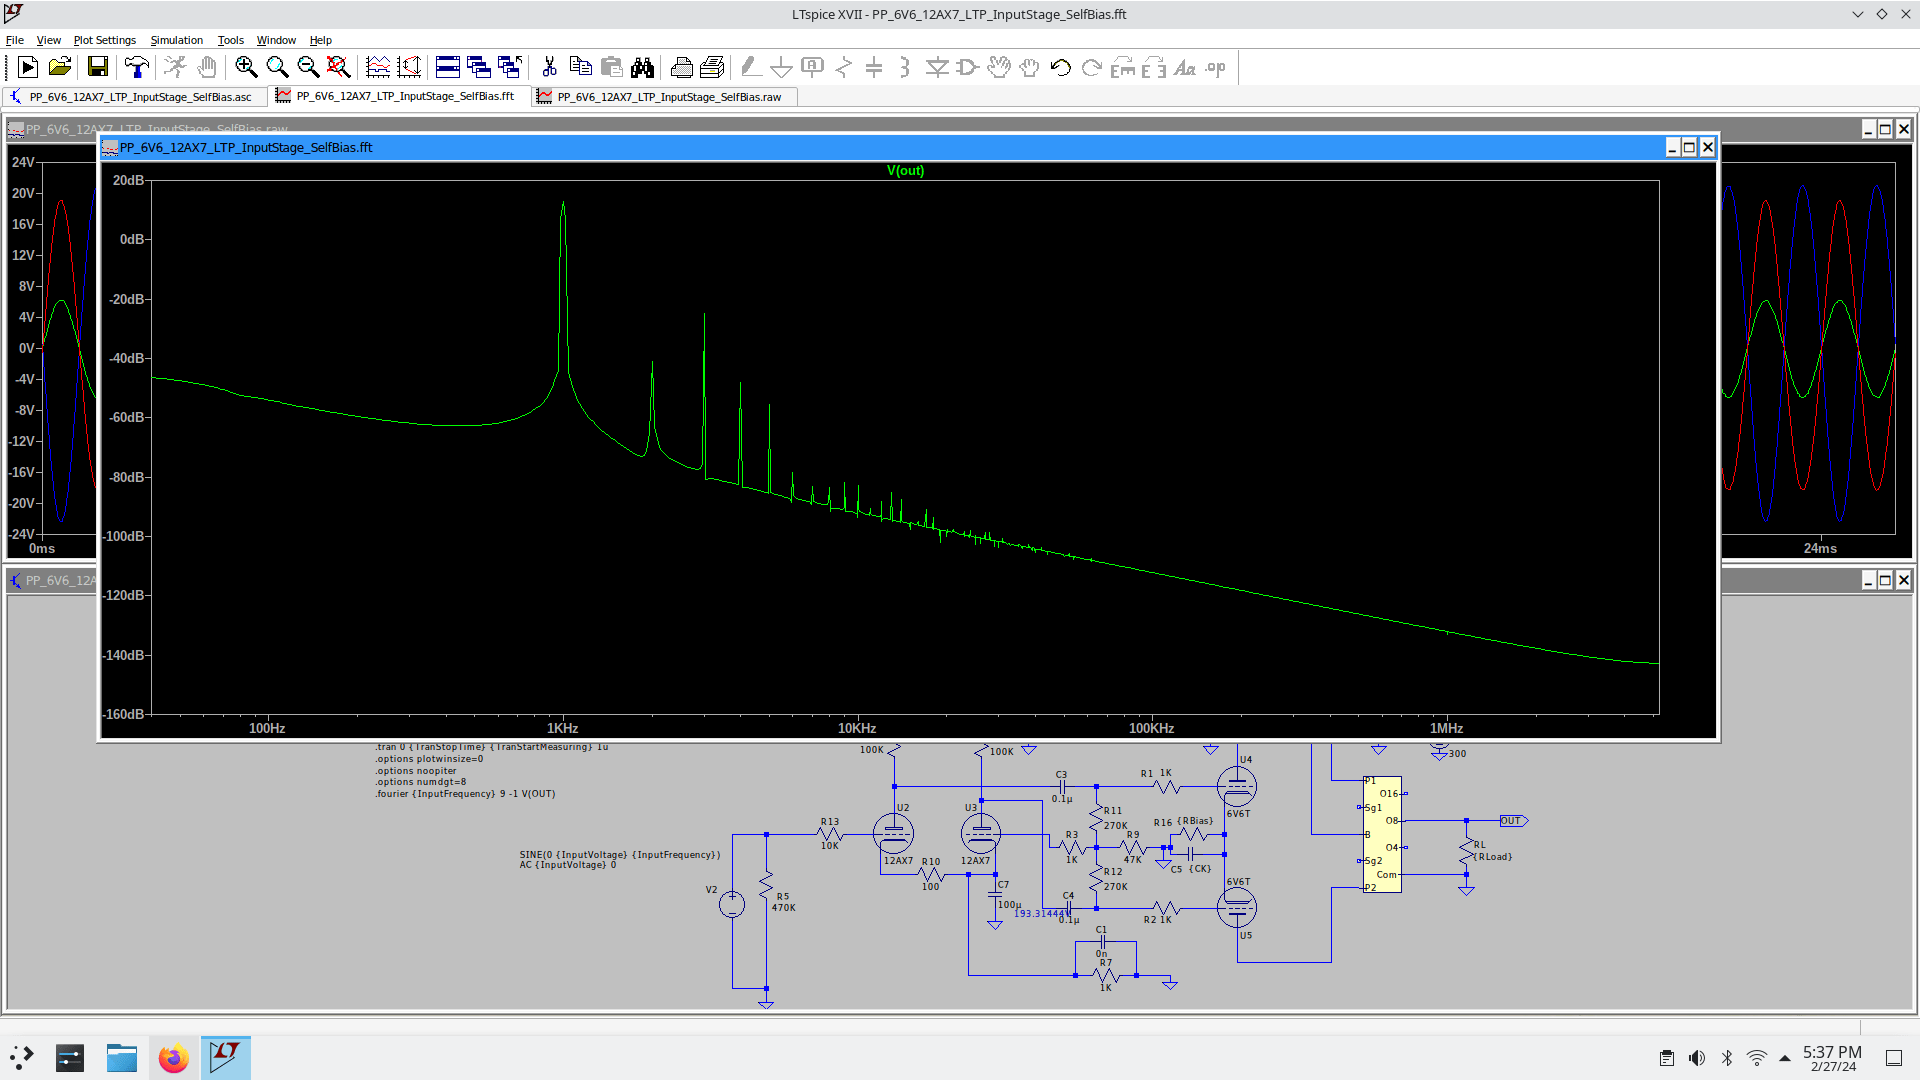Run the simulation with the running-man icon
The width and height of the screenshot is (1920, 1080).
click(175, 67)
